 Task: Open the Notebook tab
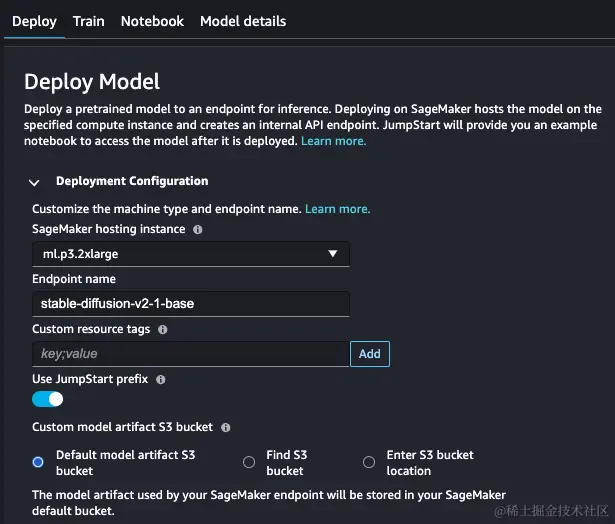click(152, 21)
